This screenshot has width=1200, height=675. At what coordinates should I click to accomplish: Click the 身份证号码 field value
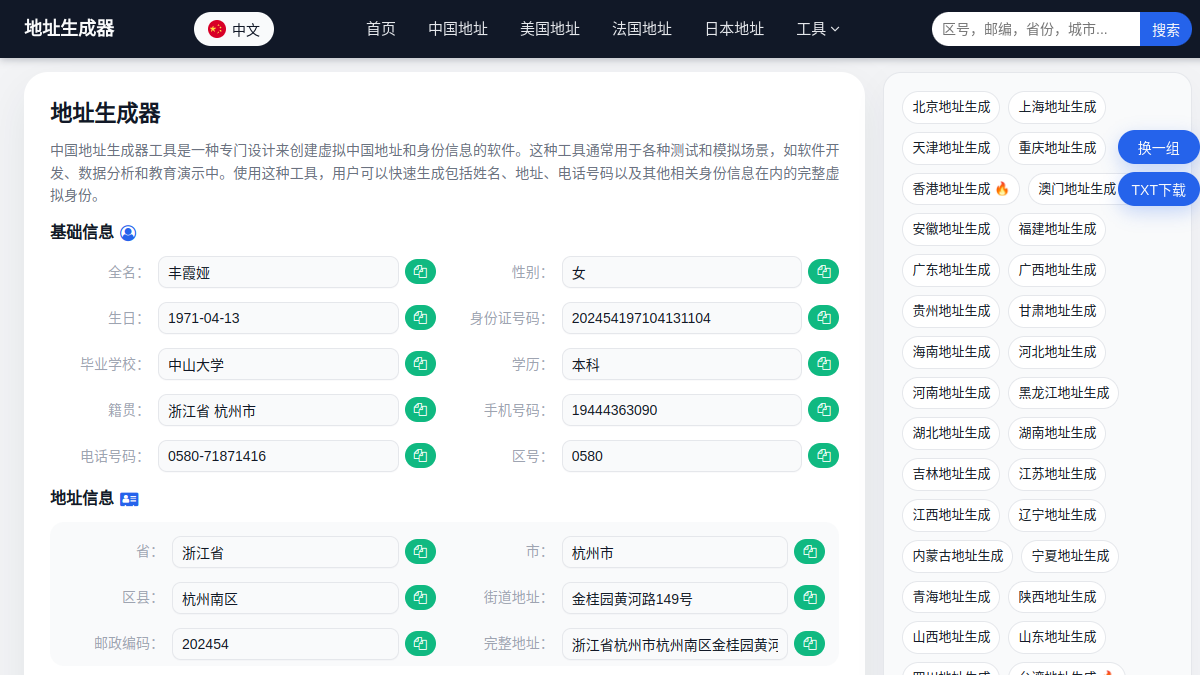682,318
